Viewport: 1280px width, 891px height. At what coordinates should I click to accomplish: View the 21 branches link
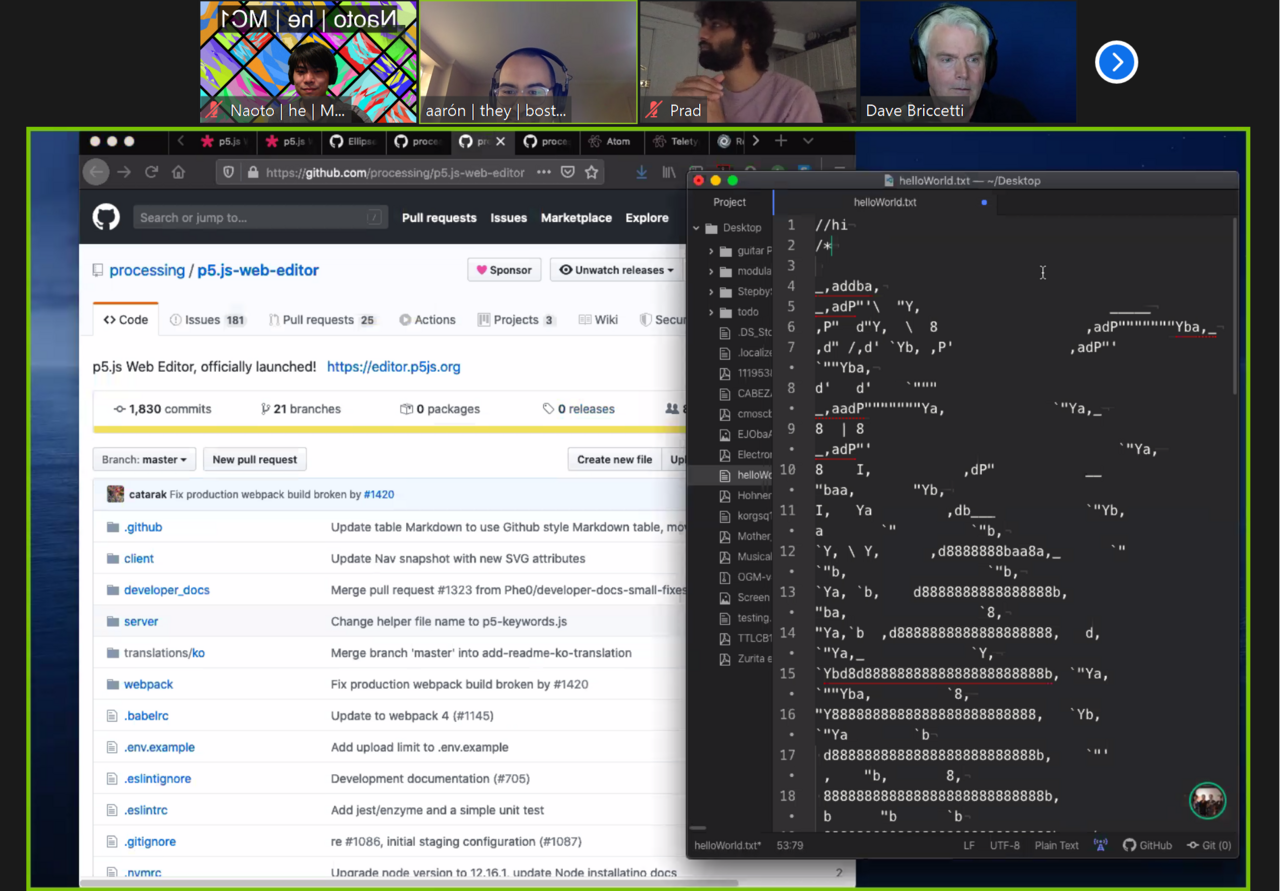[301, 409]
